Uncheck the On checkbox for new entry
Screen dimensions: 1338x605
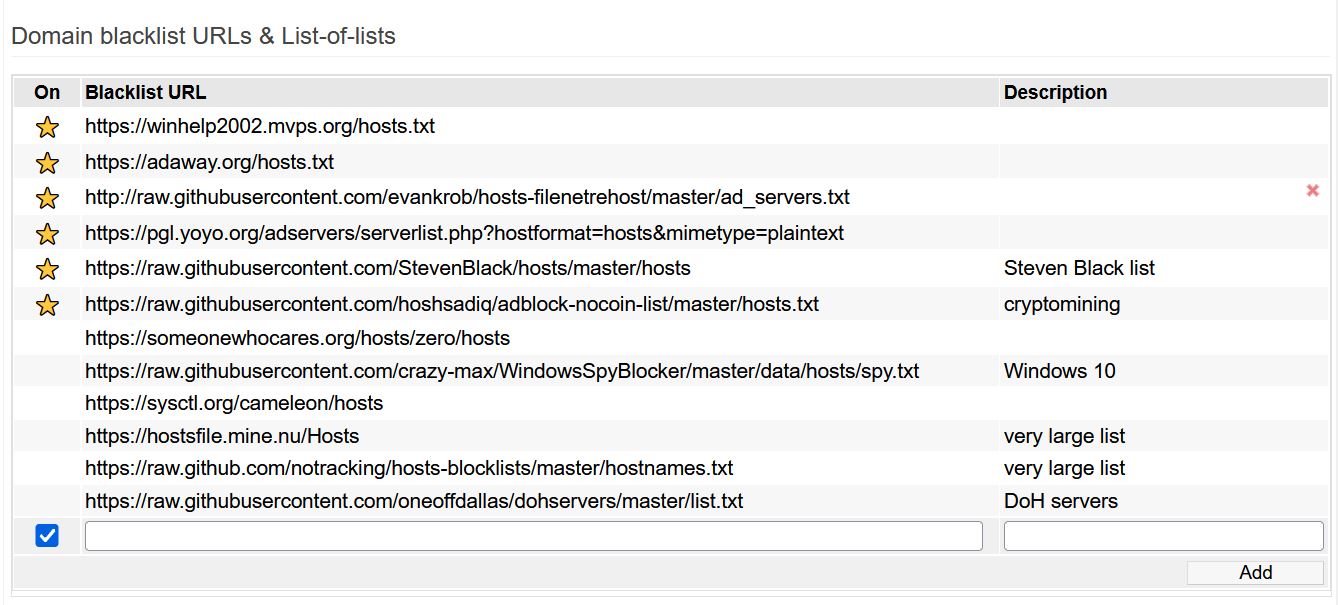[47, 536]
